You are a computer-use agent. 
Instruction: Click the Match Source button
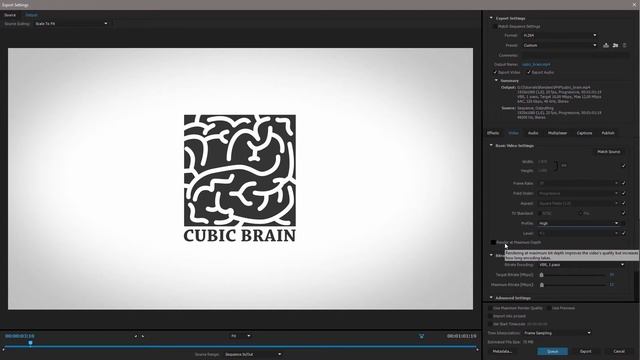pyautogui.click(x=609, y=152)
